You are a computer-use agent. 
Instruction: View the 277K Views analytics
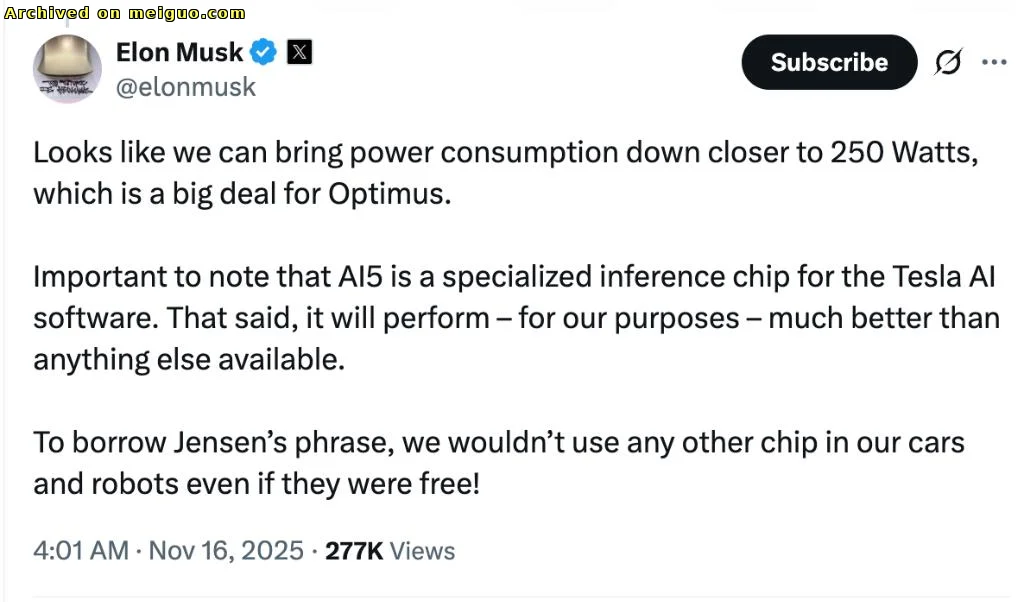tap(390, 551)
